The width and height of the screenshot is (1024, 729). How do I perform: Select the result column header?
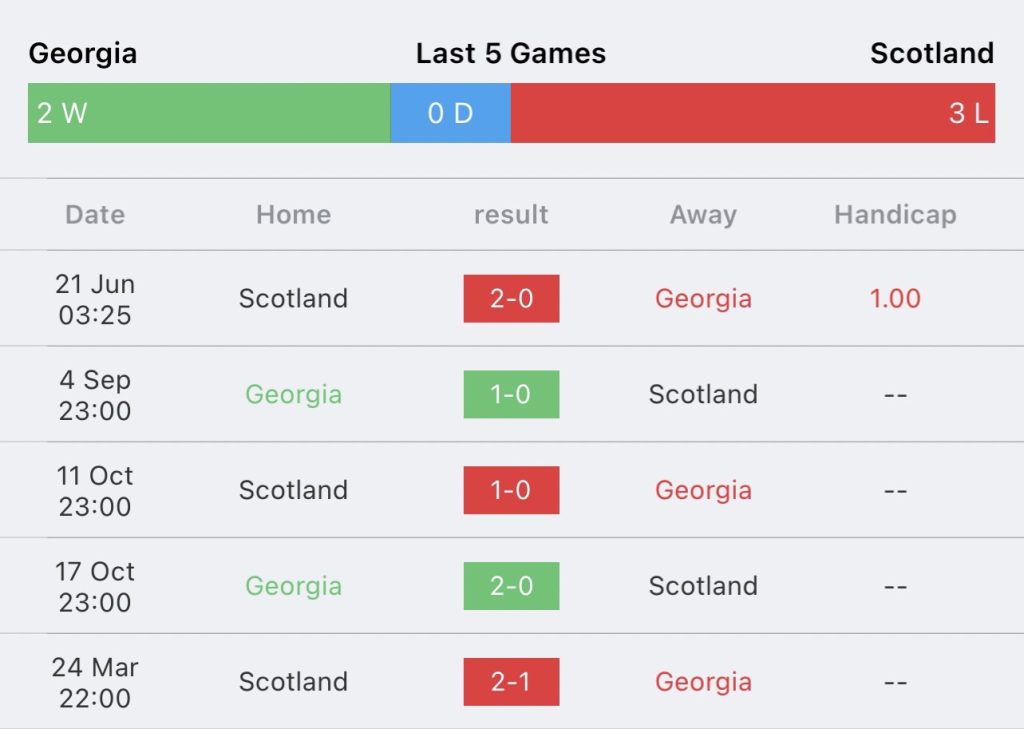tap(511, 214)
